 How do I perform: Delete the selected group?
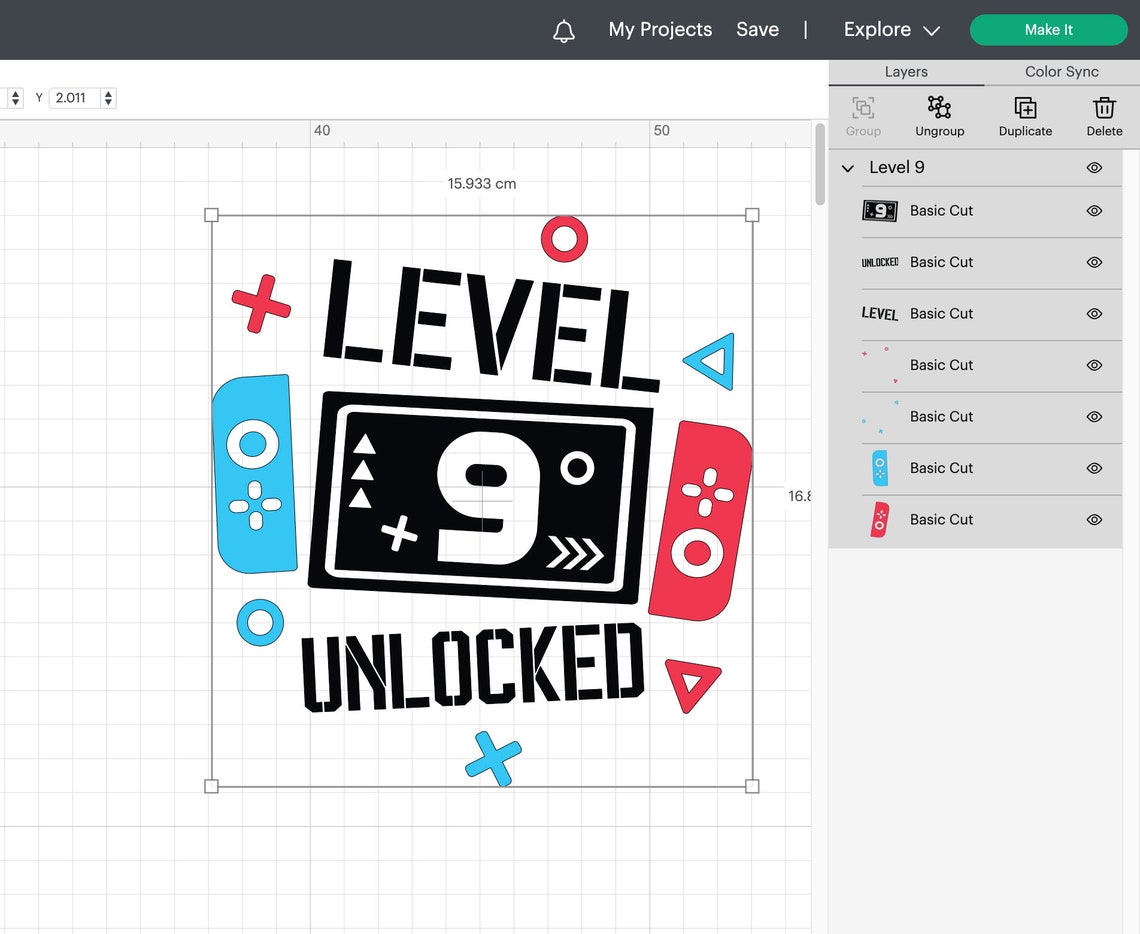(1104, 115)
